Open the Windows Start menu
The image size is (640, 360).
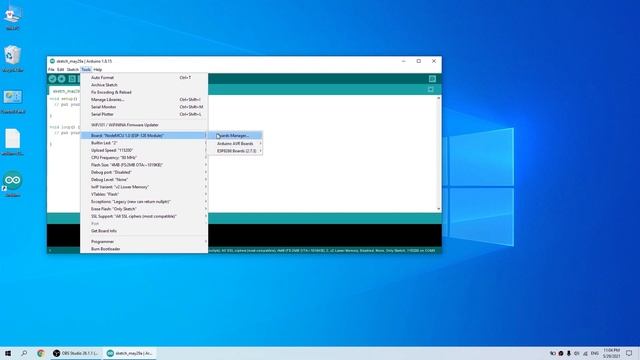tap(8, 353)
